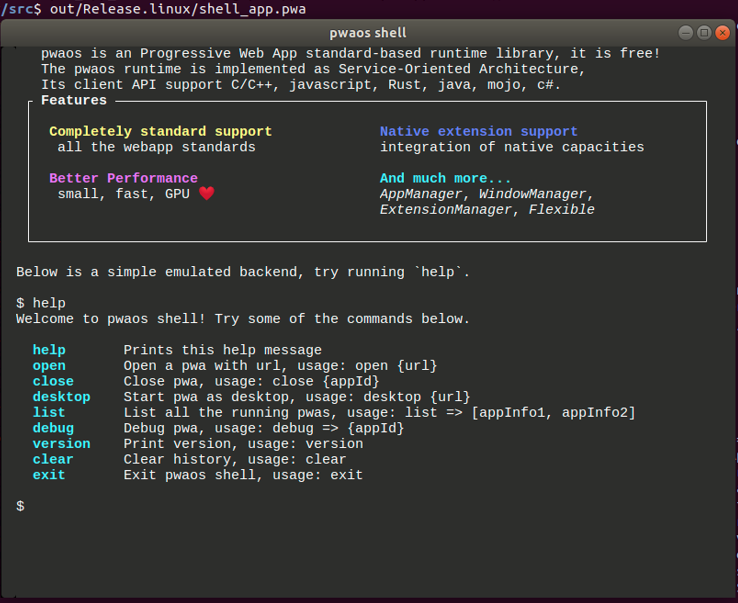
Task: Click 'Clear history, usage: clear' description
Action: (235, 459)
